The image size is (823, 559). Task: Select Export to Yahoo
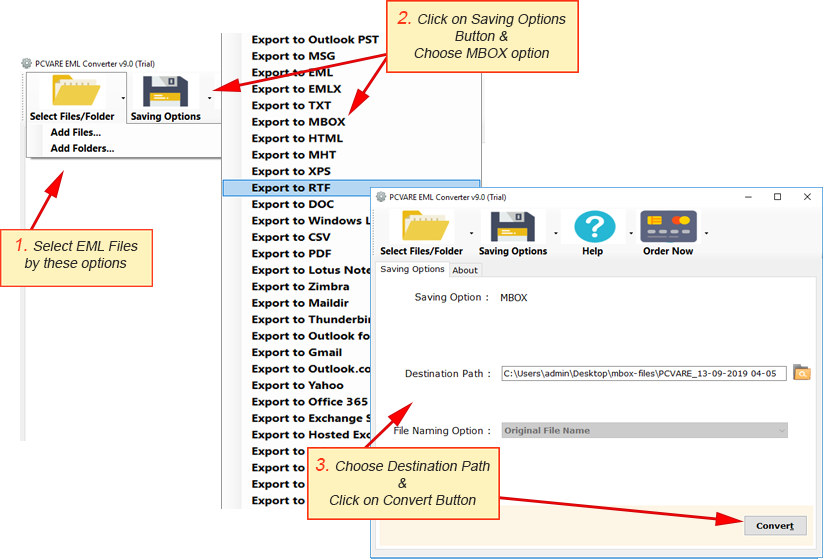point(298,385)
